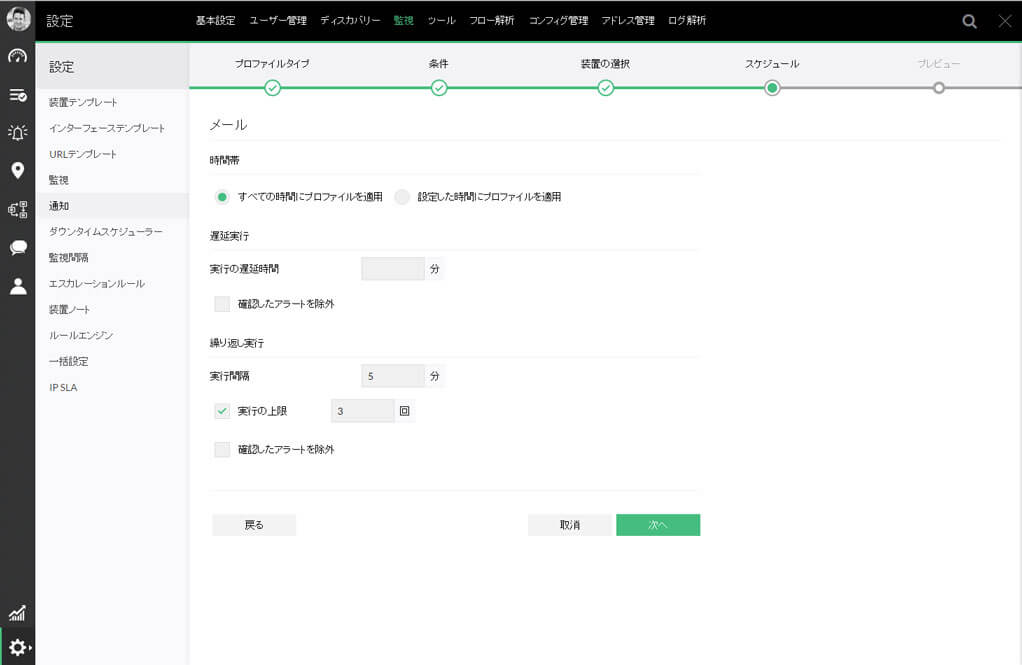
Task: Open the ログ解析 tab
Action: pyautogui.click(x=687, y=21)
